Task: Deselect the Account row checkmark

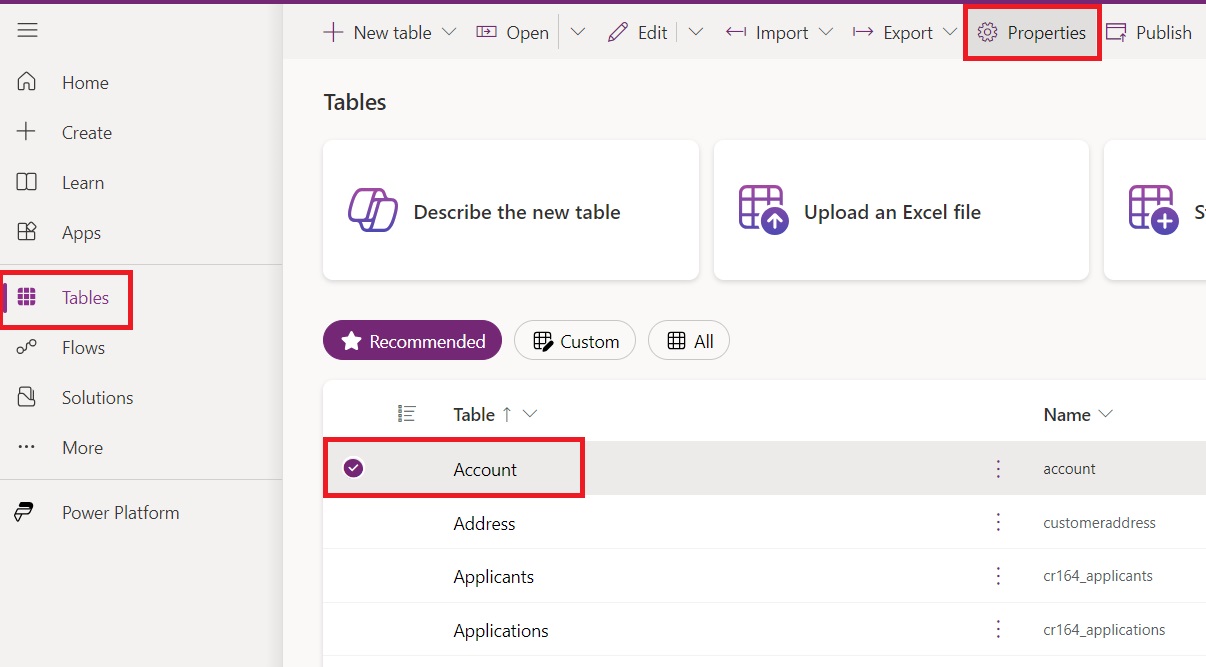Action: click(x=353, y=468)
